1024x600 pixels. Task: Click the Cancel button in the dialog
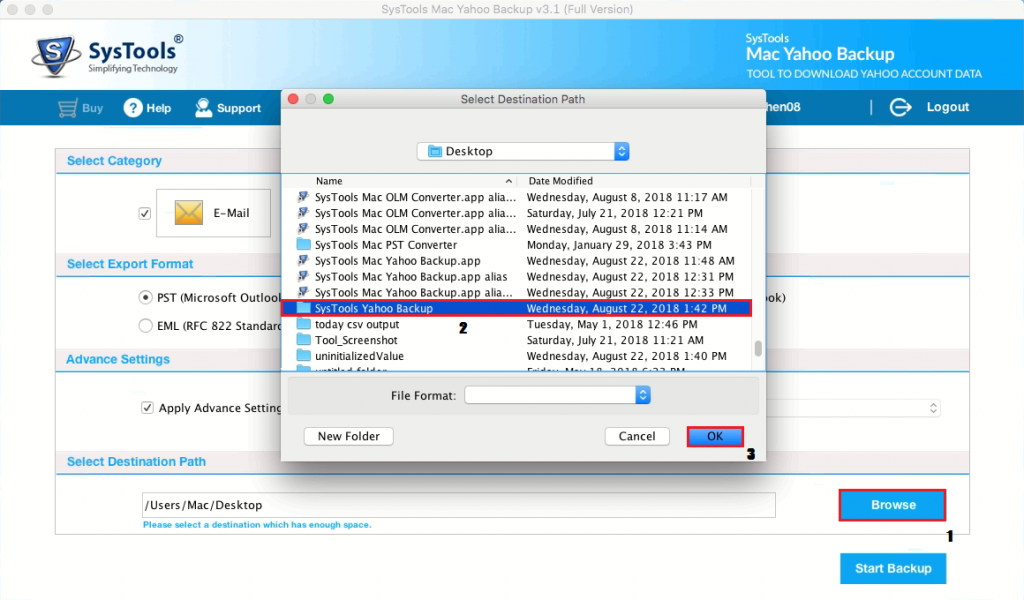pyautogui.click(x=637, y=436)
